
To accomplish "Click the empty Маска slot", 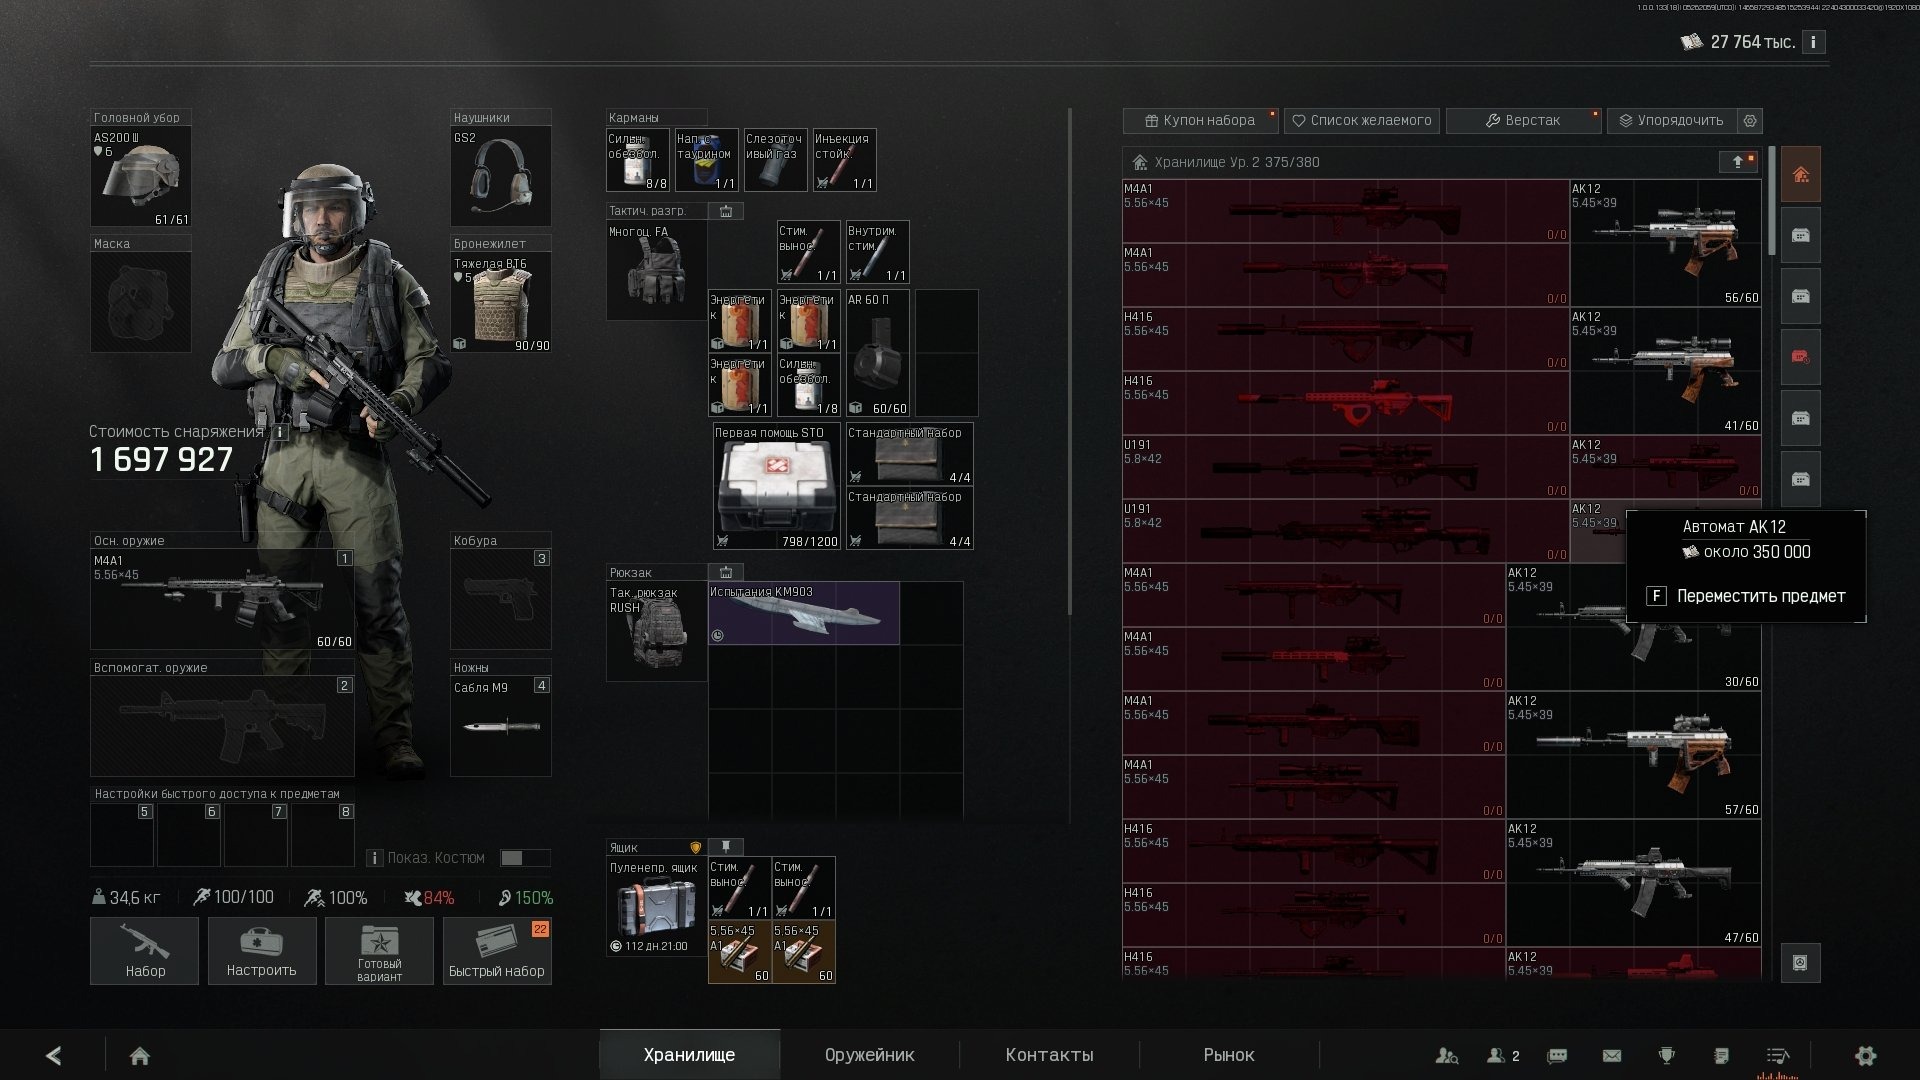I will point(141,302).
